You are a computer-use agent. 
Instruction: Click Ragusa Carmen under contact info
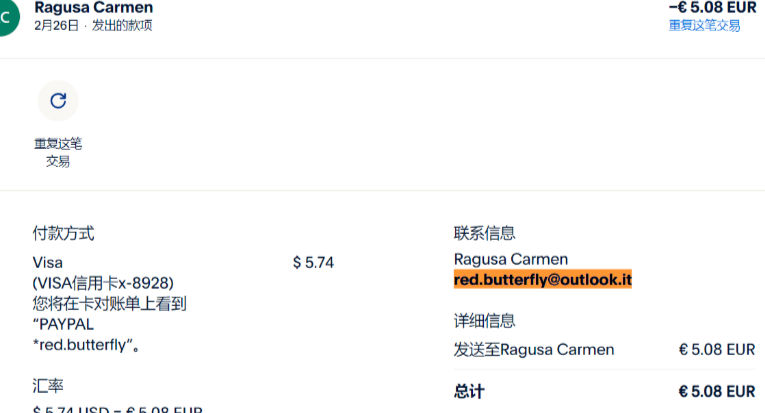[511, 259]
